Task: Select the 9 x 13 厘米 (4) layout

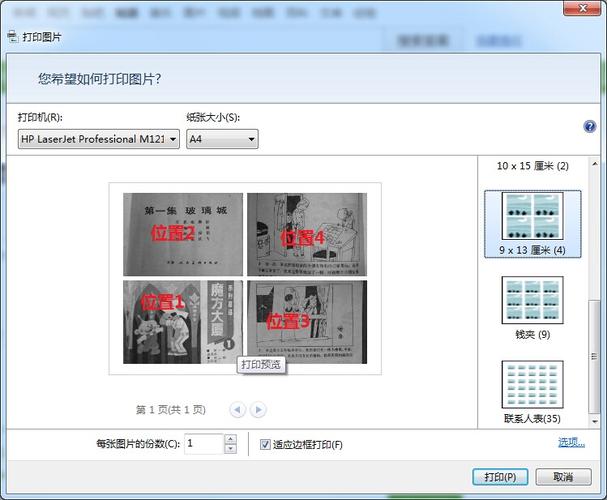Action: point(532,224)
